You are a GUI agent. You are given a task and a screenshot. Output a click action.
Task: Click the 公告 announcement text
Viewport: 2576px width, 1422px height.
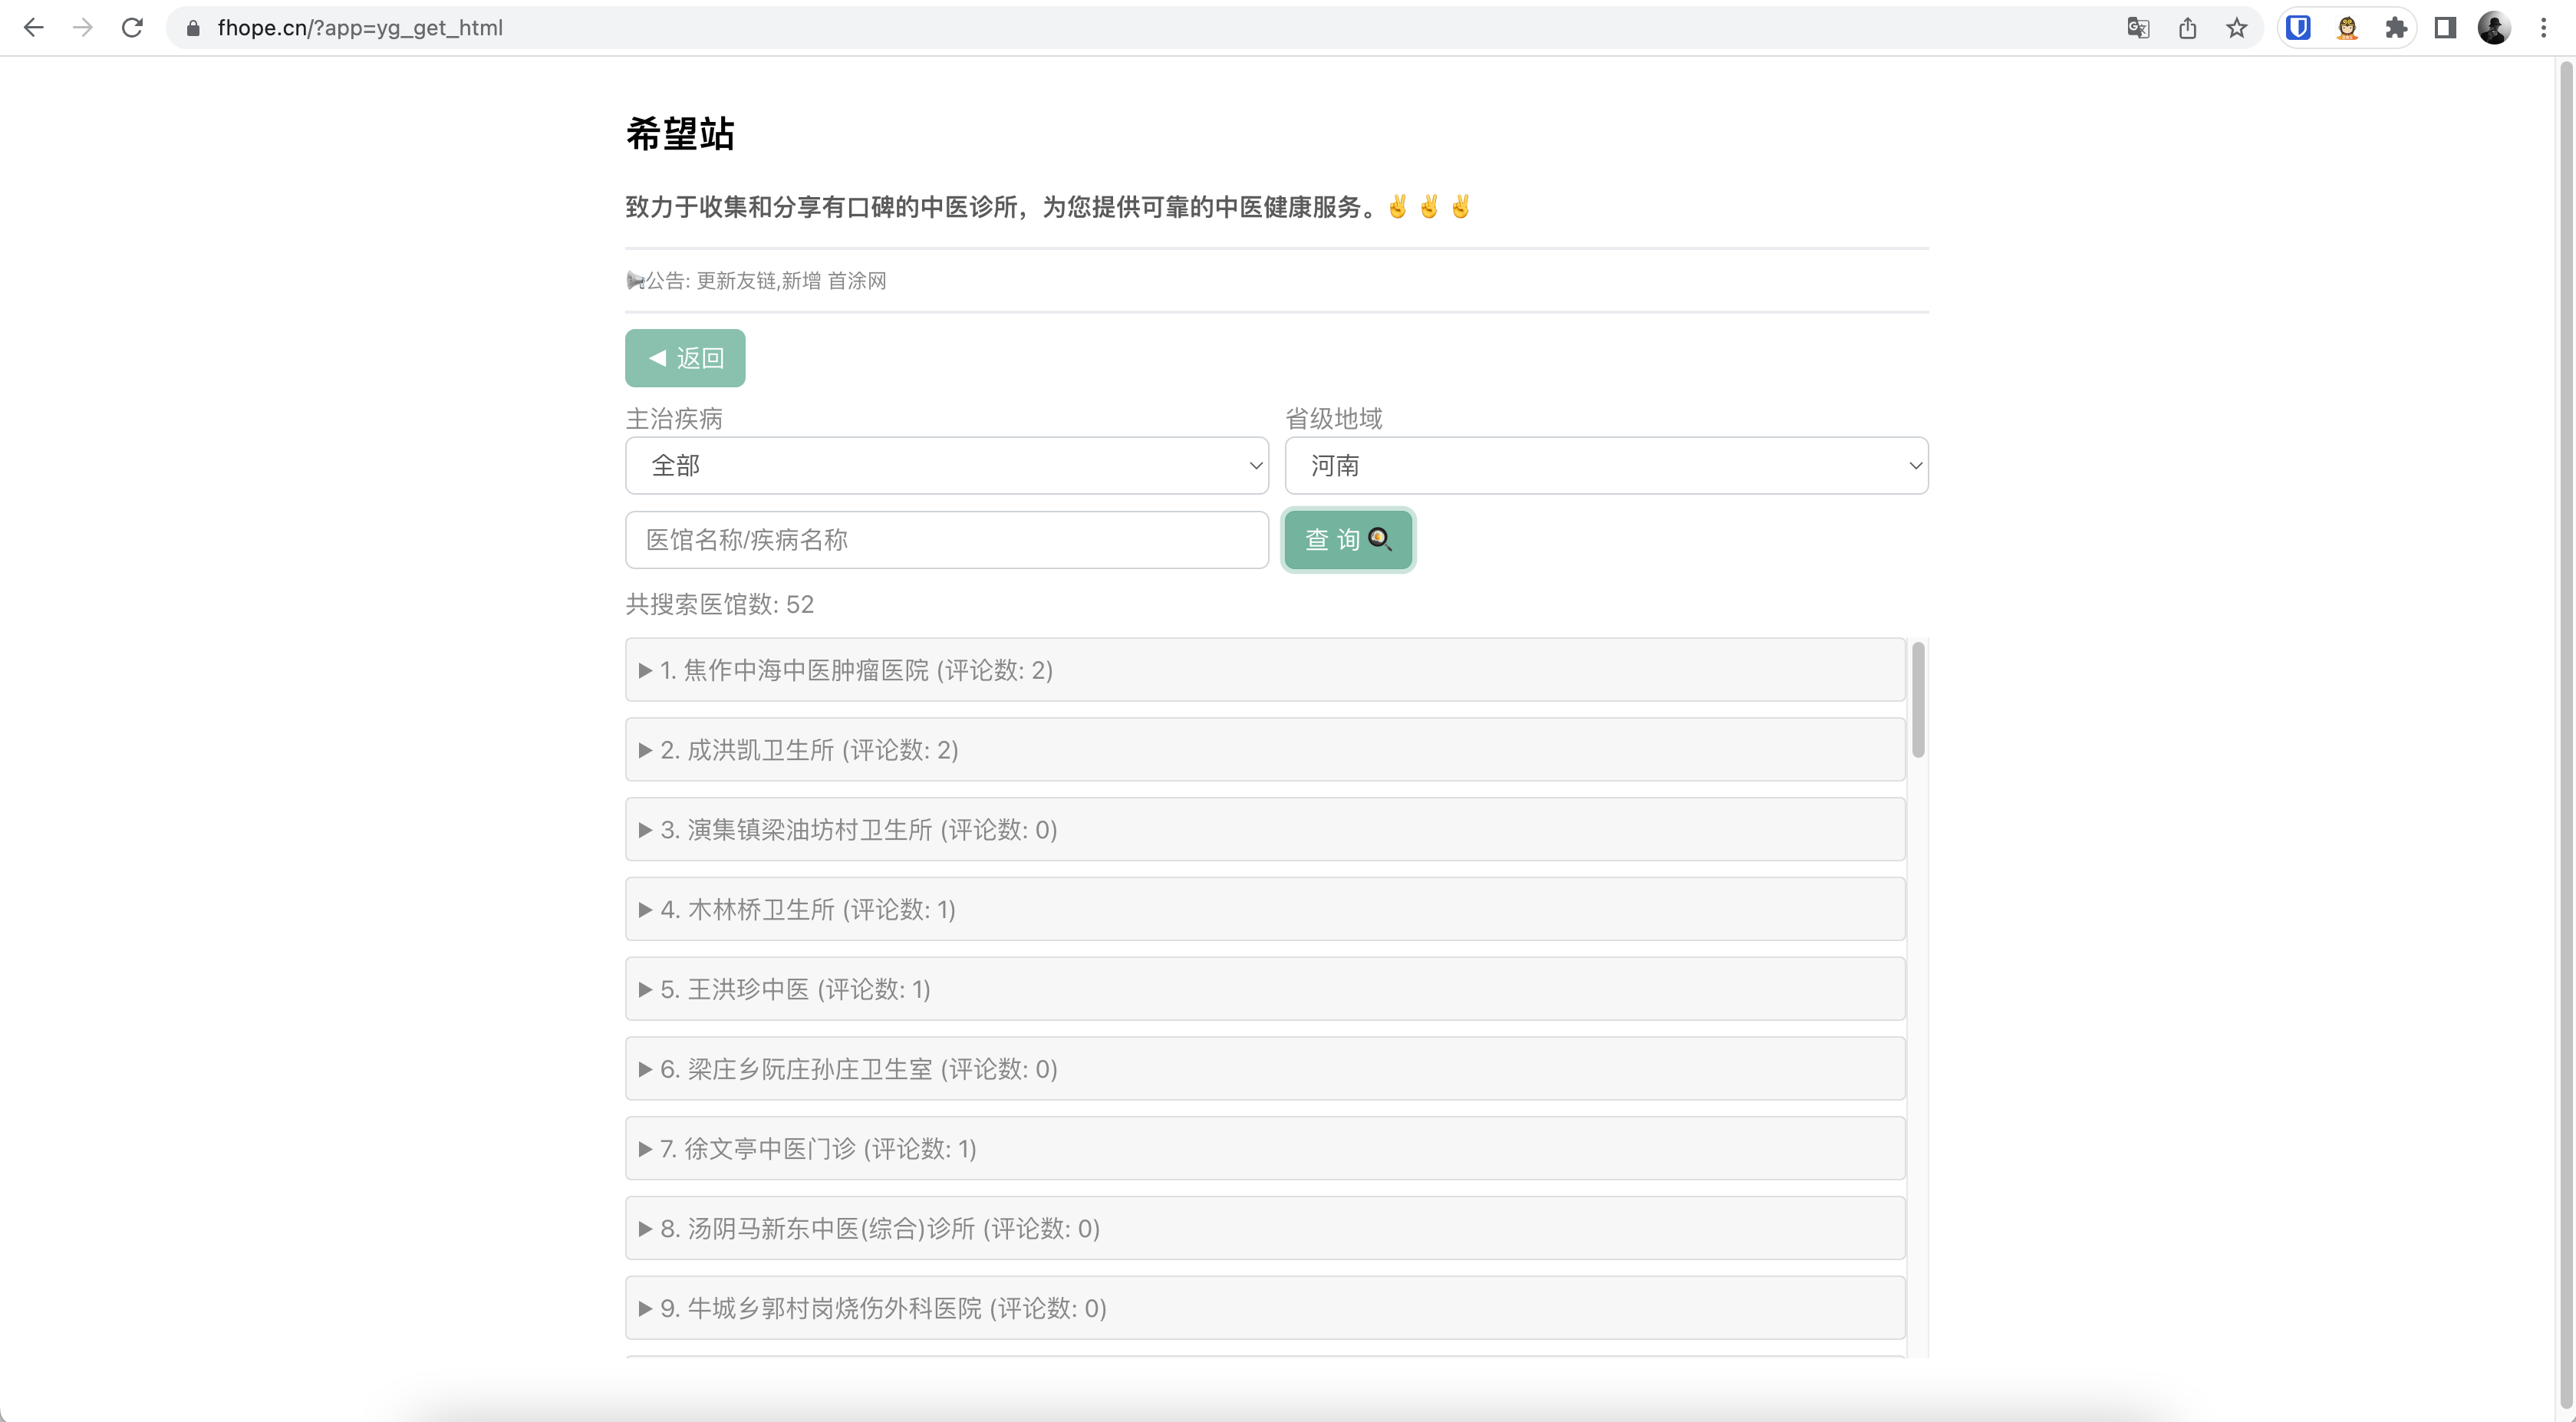pyautogui.click(x=757, y=281)
